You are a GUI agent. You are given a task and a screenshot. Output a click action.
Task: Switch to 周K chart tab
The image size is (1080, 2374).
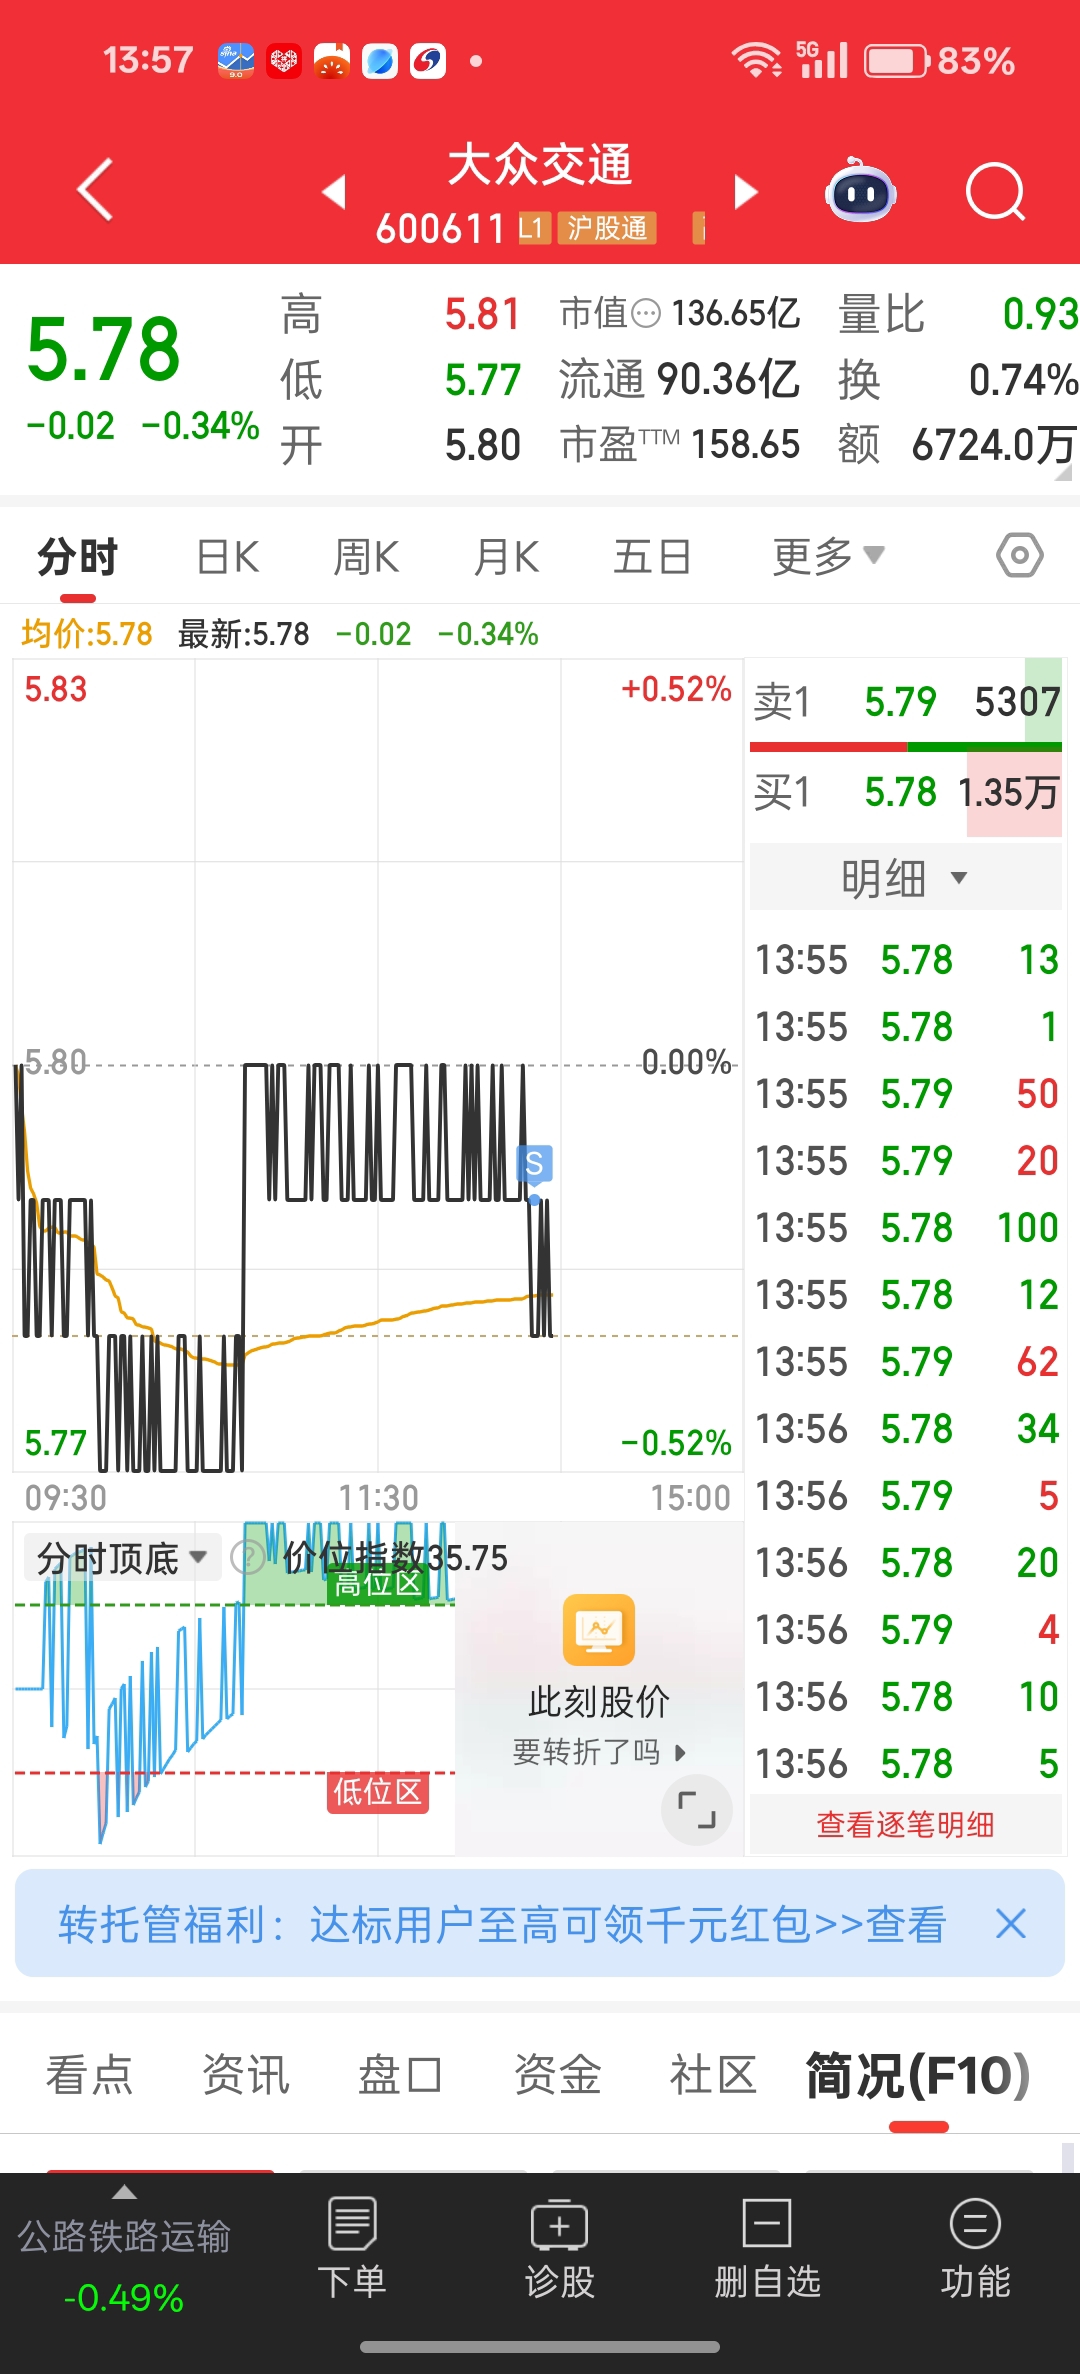pyautogui.click(x=366, y=556)
